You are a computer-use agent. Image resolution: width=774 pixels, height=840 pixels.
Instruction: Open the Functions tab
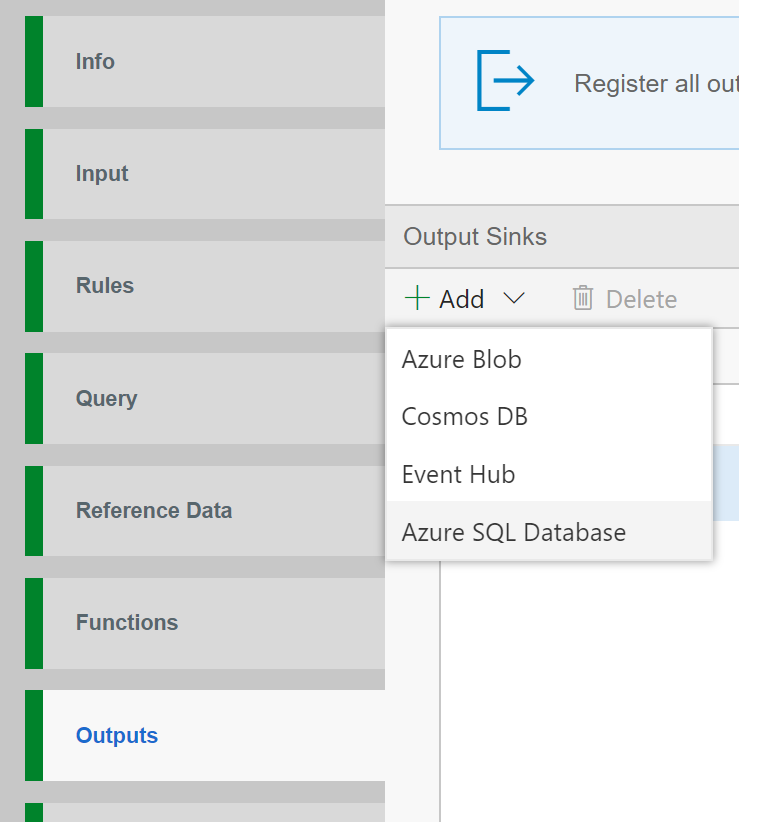(x=127, y=622)
